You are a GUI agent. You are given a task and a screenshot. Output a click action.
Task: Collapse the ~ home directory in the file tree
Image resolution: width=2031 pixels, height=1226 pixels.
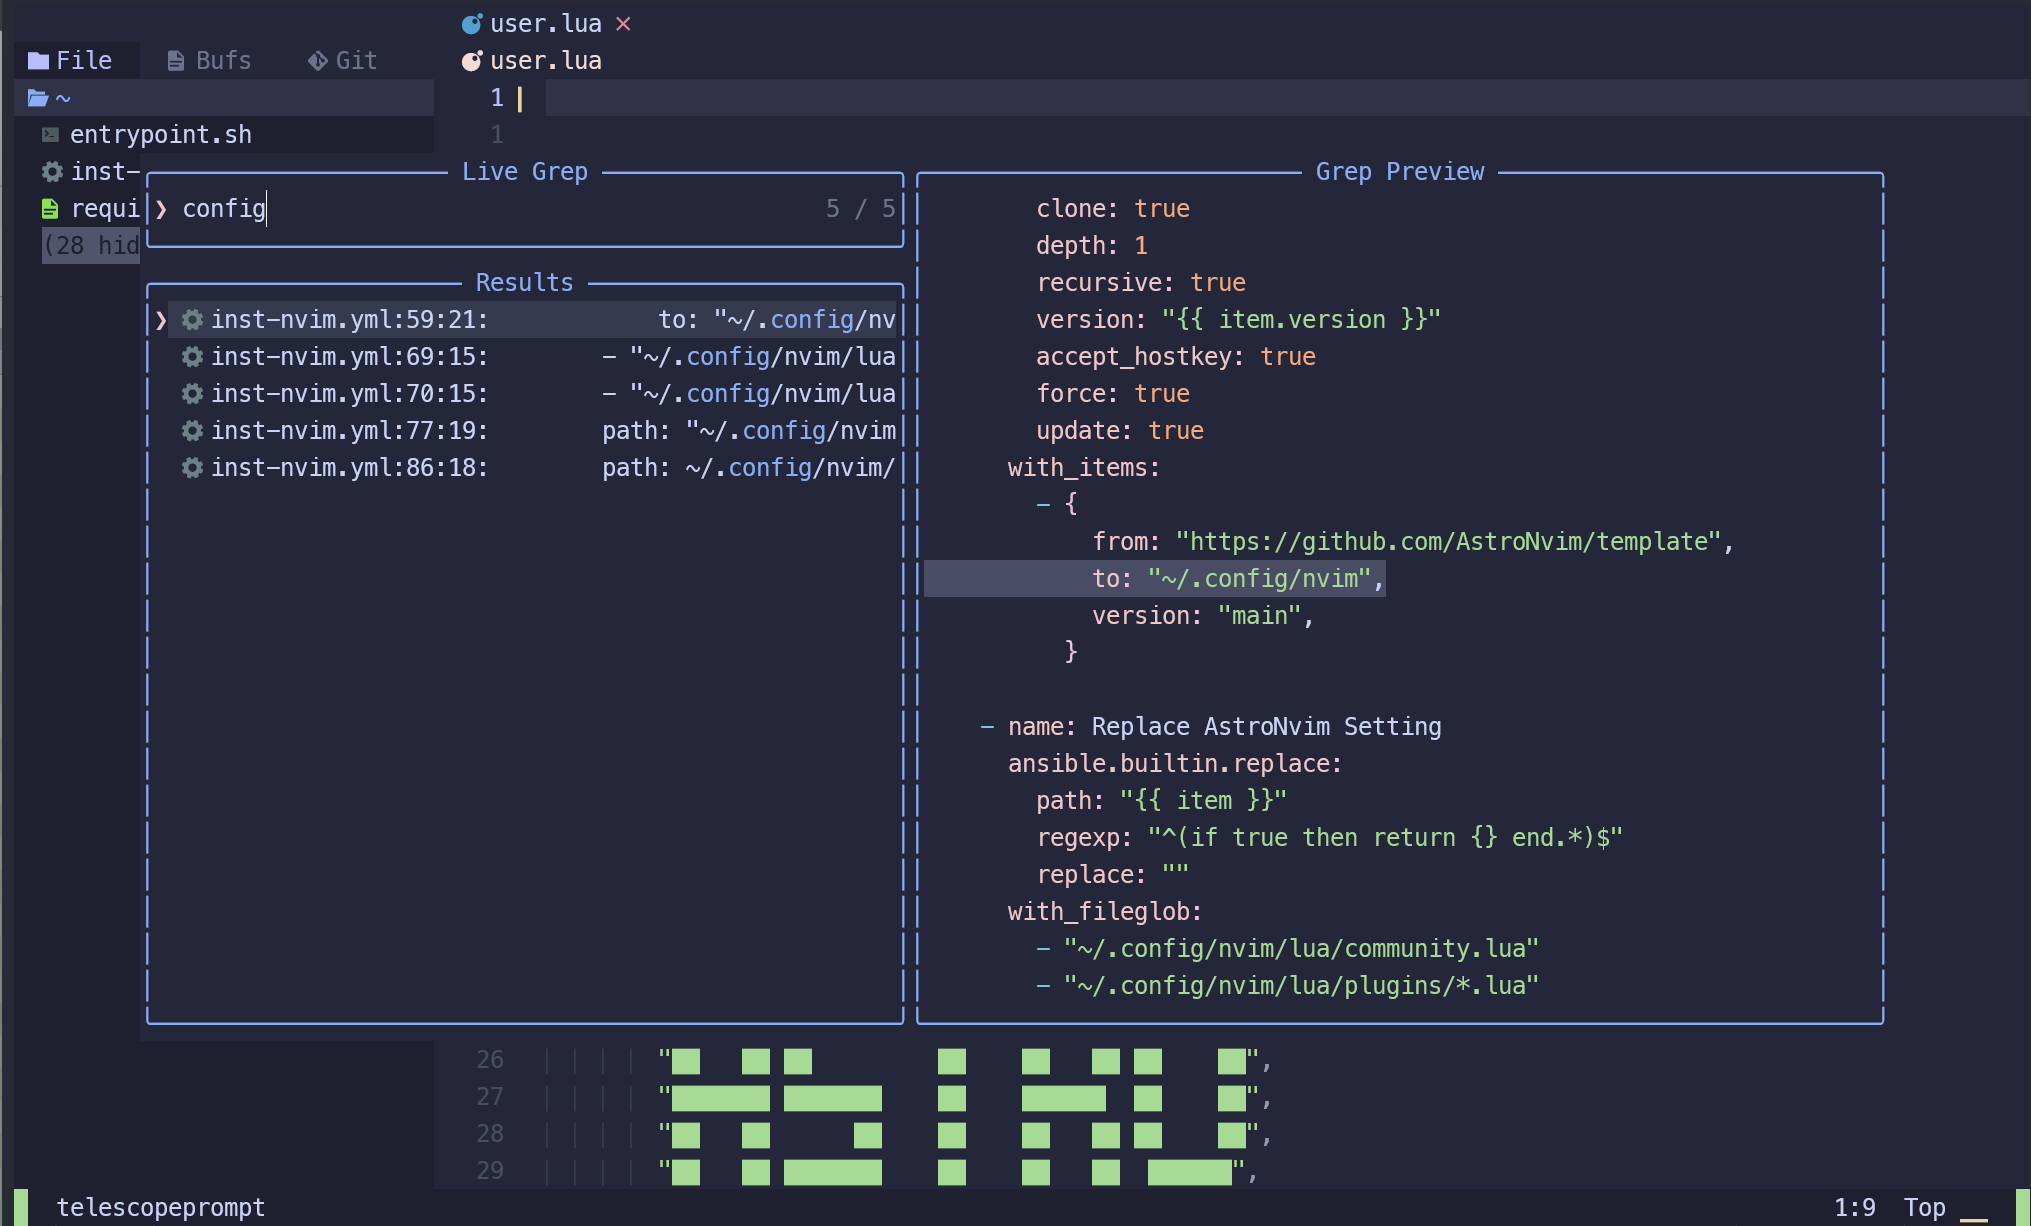[62, 97]
